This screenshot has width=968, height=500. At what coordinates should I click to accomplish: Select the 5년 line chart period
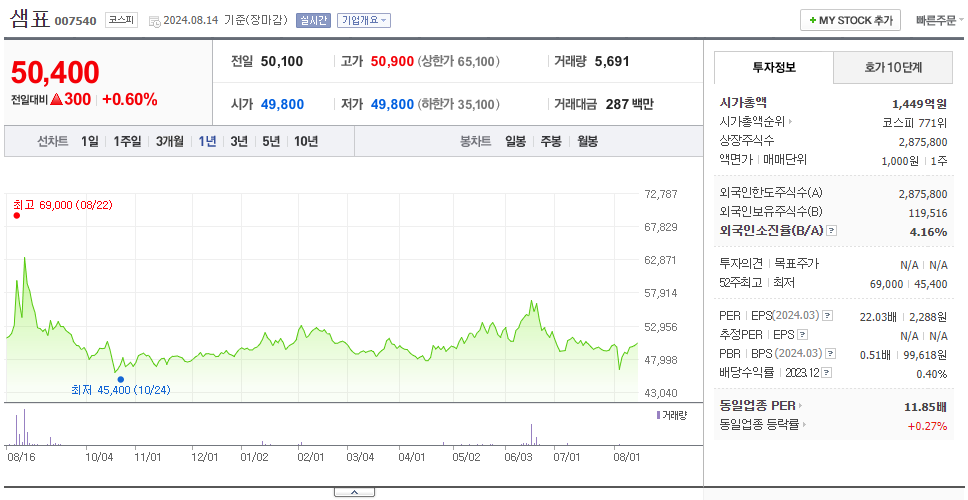point(271,141)
